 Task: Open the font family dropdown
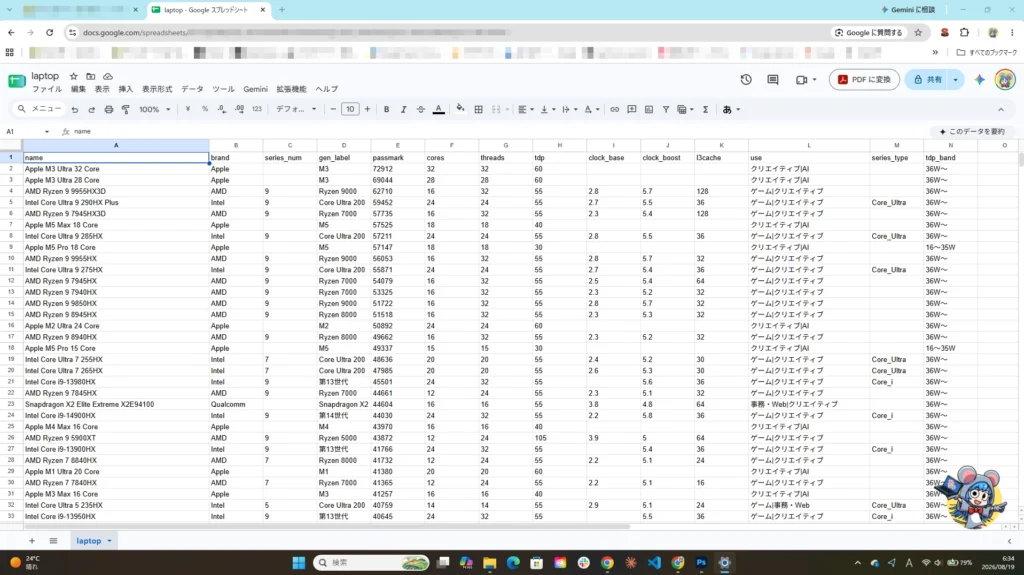click(296, 110)
